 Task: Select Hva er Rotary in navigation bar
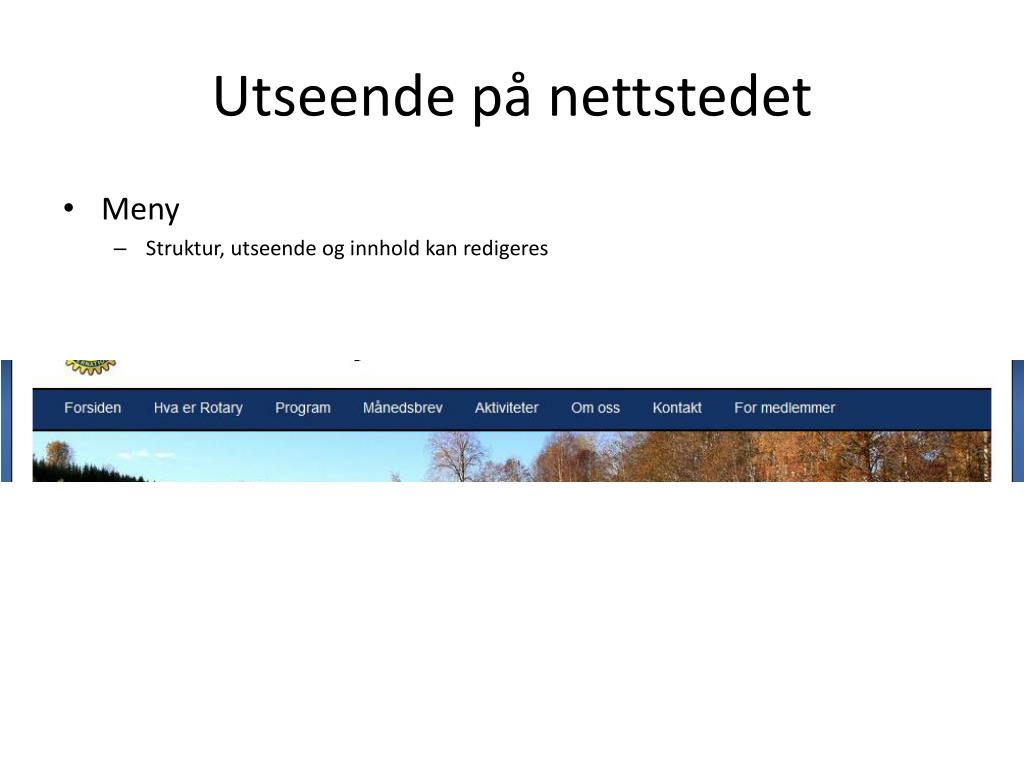(198, 408)
